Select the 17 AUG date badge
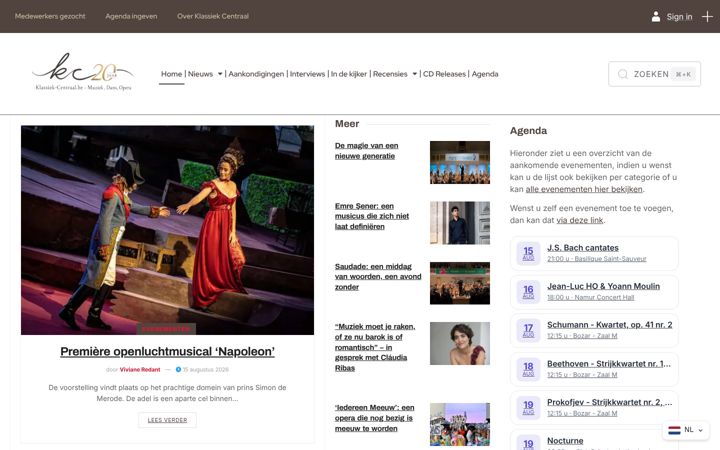Screen dimensions: 720x450 528,330
